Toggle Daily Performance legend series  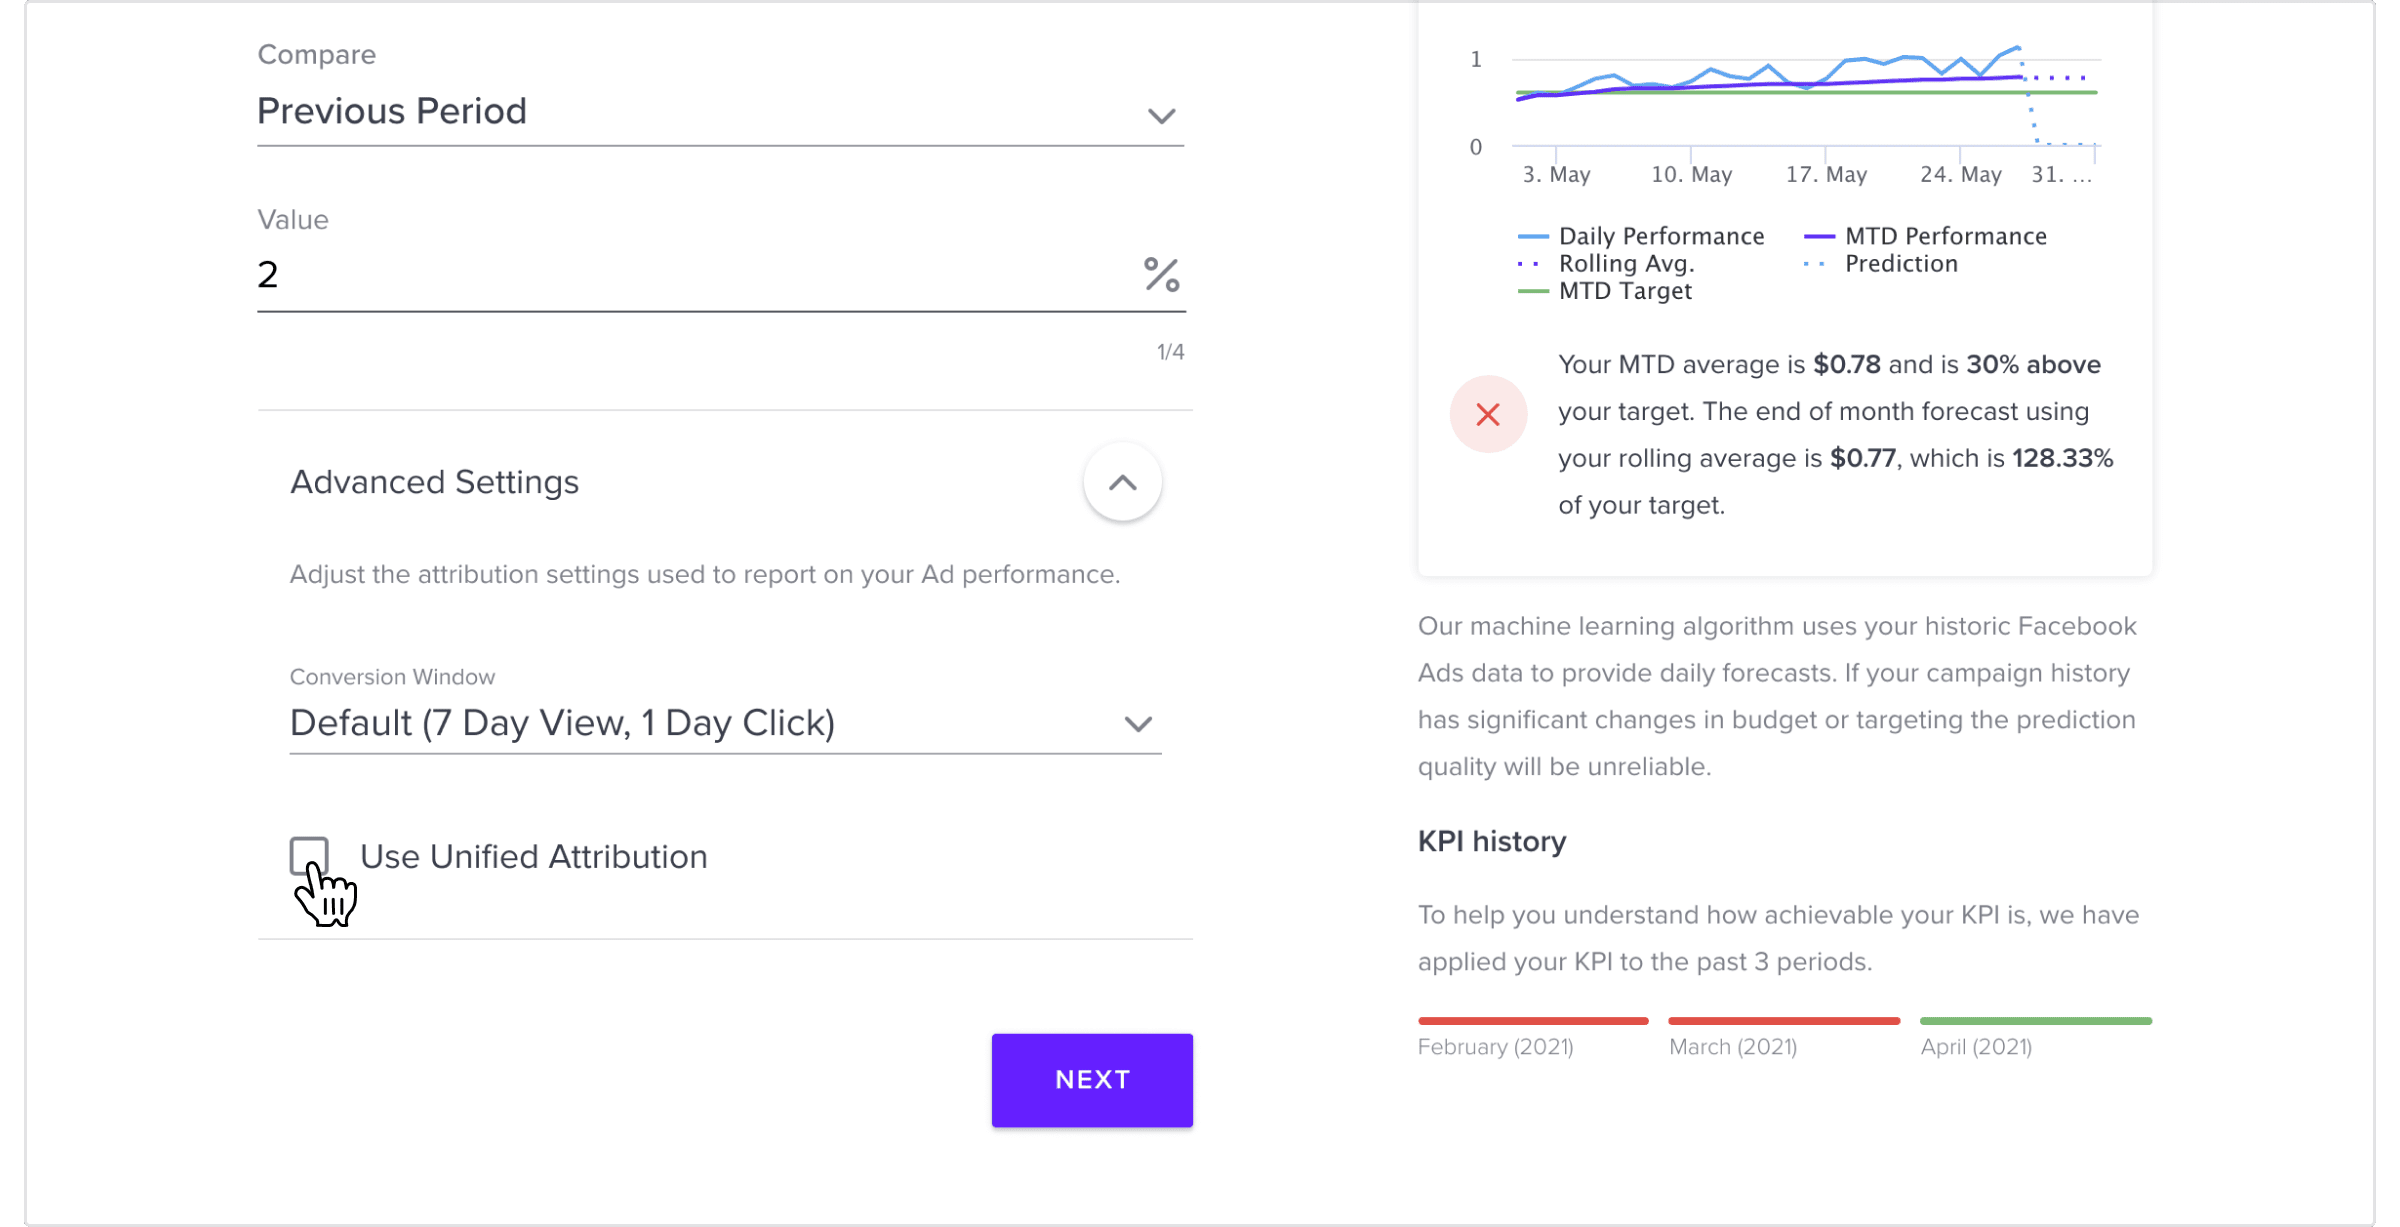point(1641,236)
